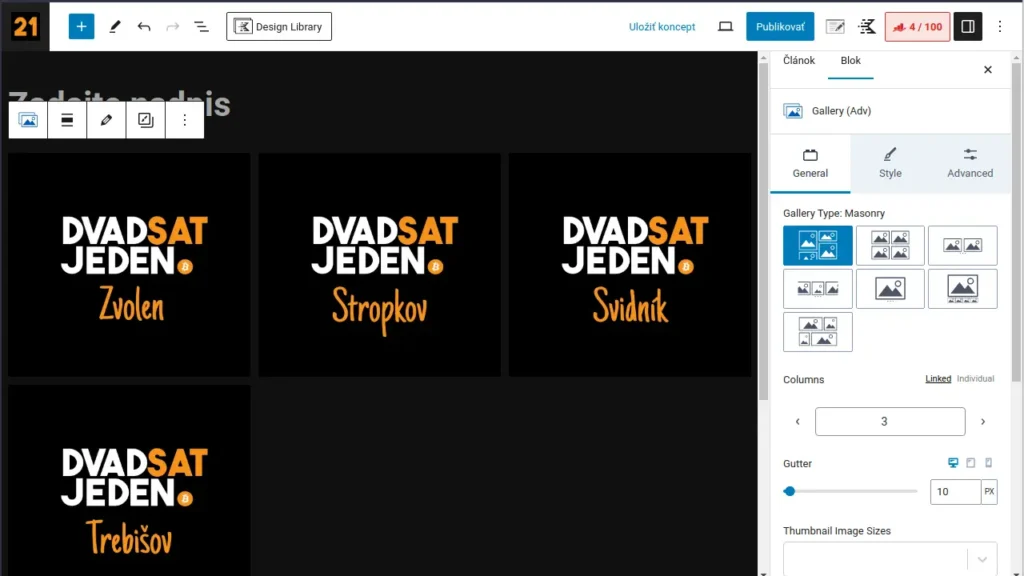1024x576 pixels.
Task: Open block alignment options in block toolbar
Action: (x=67, y=120)
